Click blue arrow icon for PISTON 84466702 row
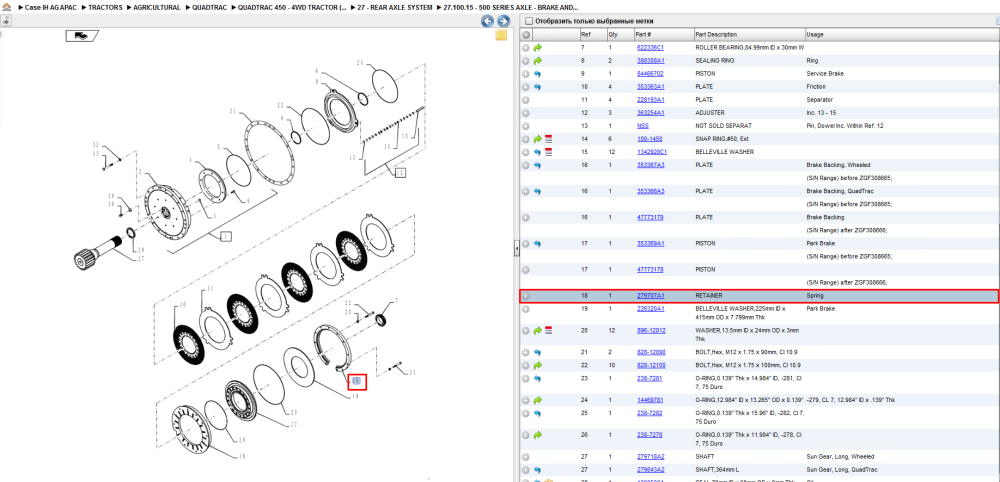 tap(538, 74)
